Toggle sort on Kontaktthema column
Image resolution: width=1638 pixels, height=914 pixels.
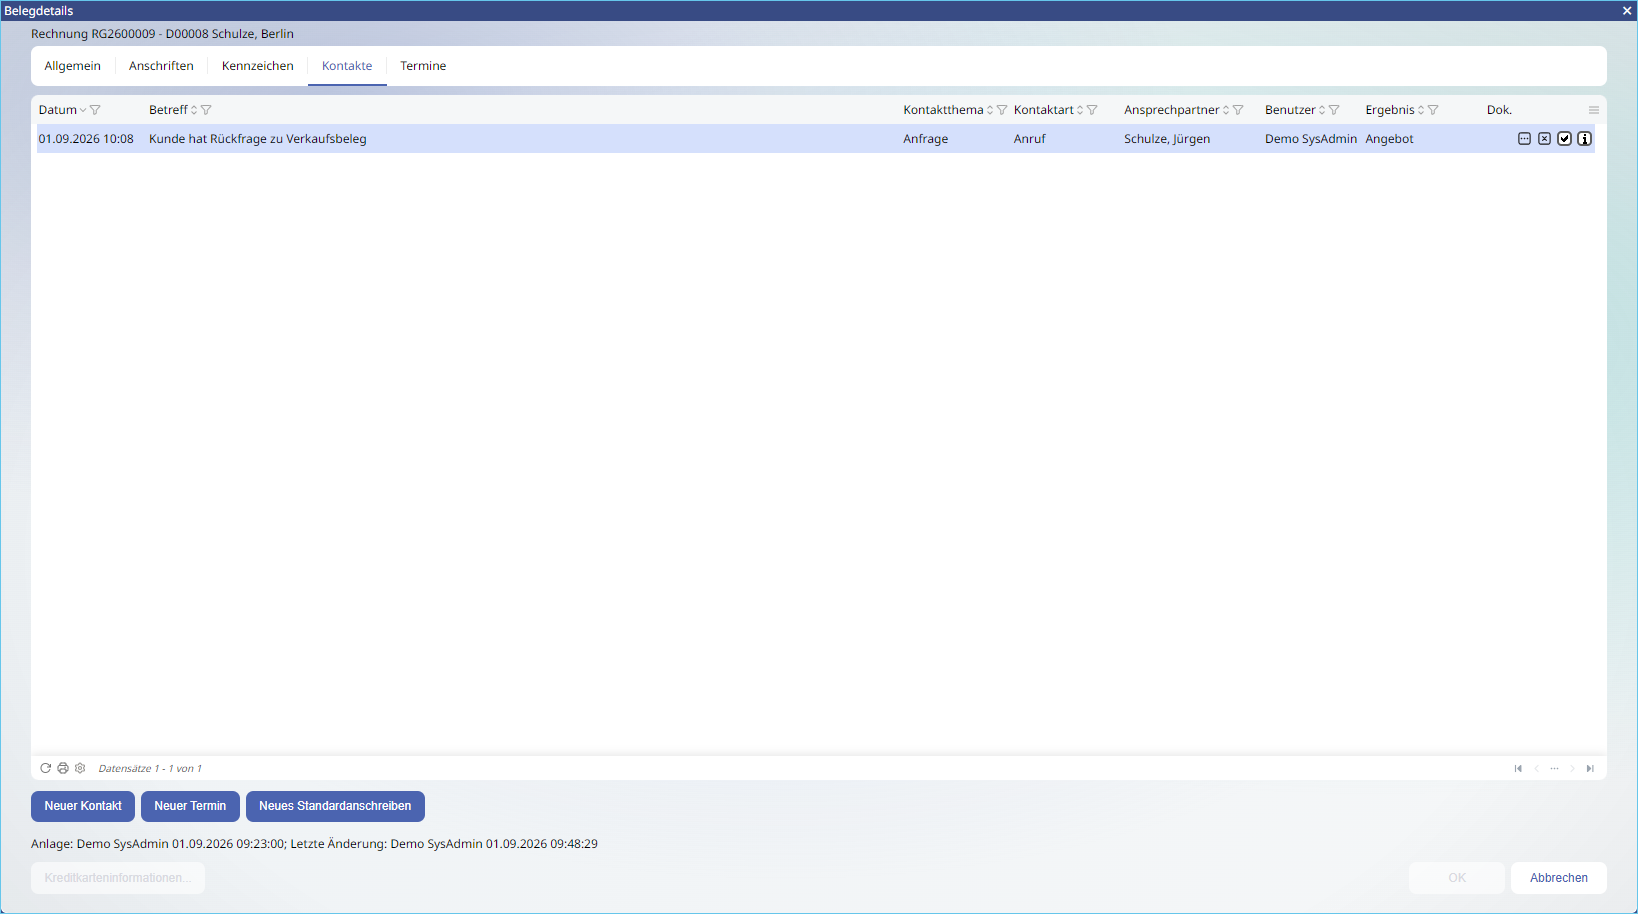990,110
